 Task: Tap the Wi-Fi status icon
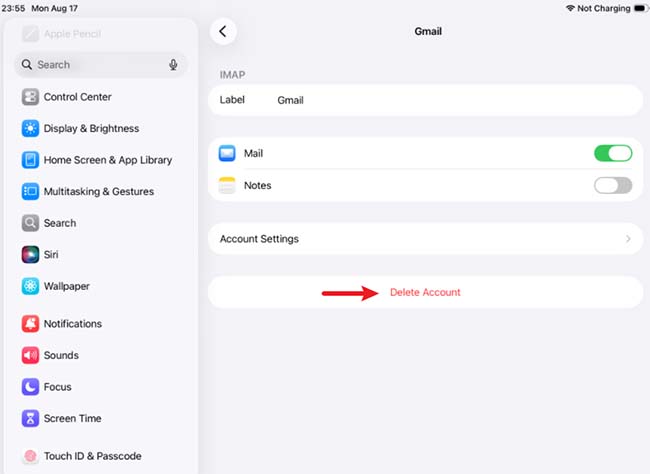[570, 8]
